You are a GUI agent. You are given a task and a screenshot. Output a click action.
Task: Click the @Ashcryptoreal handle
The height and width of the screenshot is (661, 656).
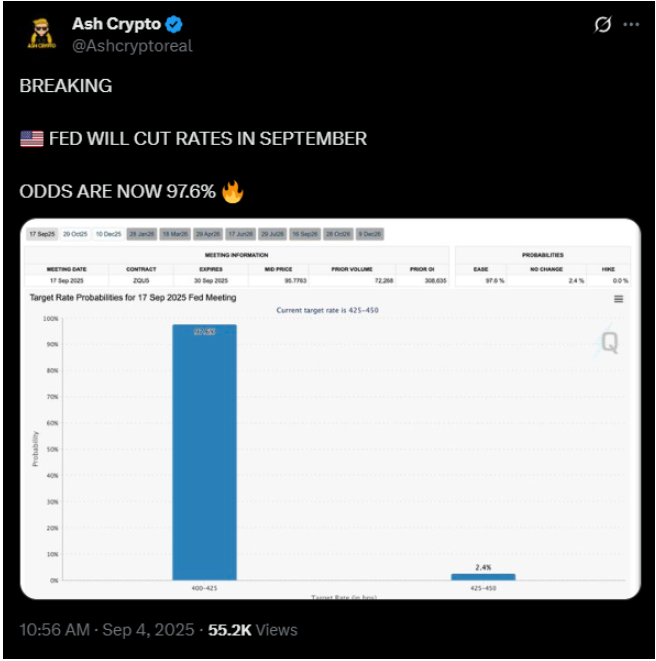point(131,46)
